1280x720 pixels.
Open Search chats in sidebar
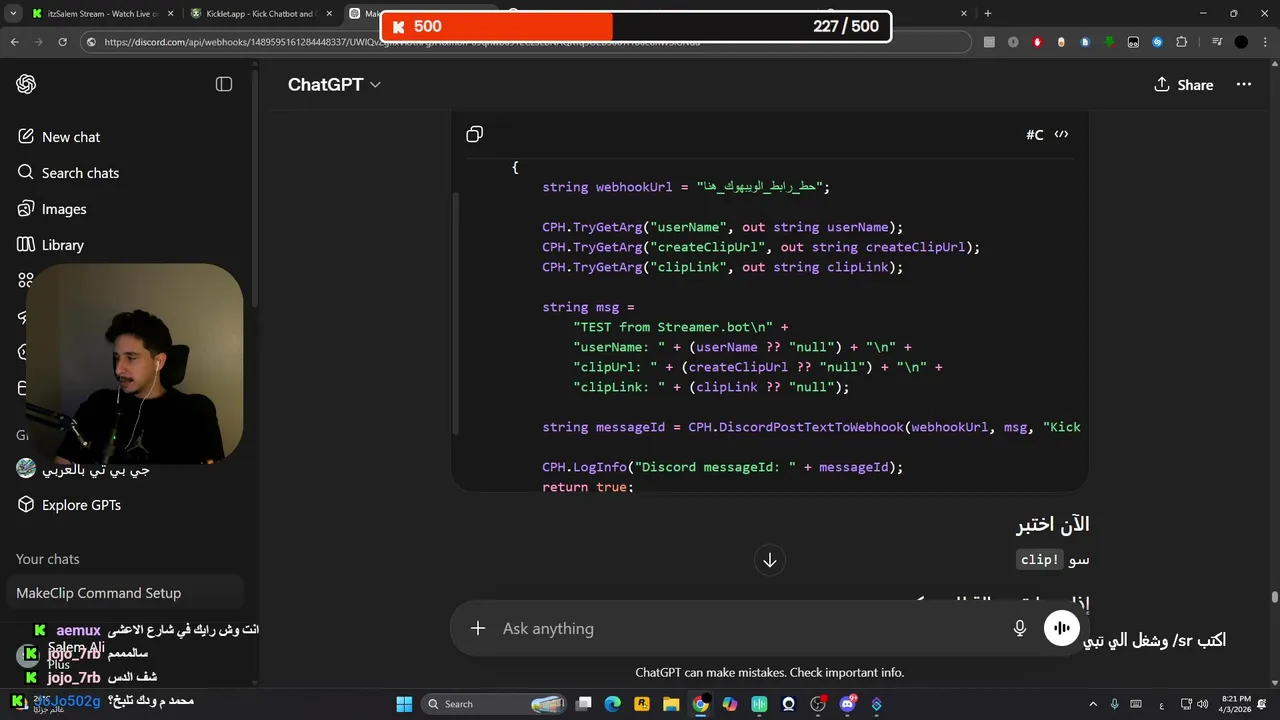(68, 173)
